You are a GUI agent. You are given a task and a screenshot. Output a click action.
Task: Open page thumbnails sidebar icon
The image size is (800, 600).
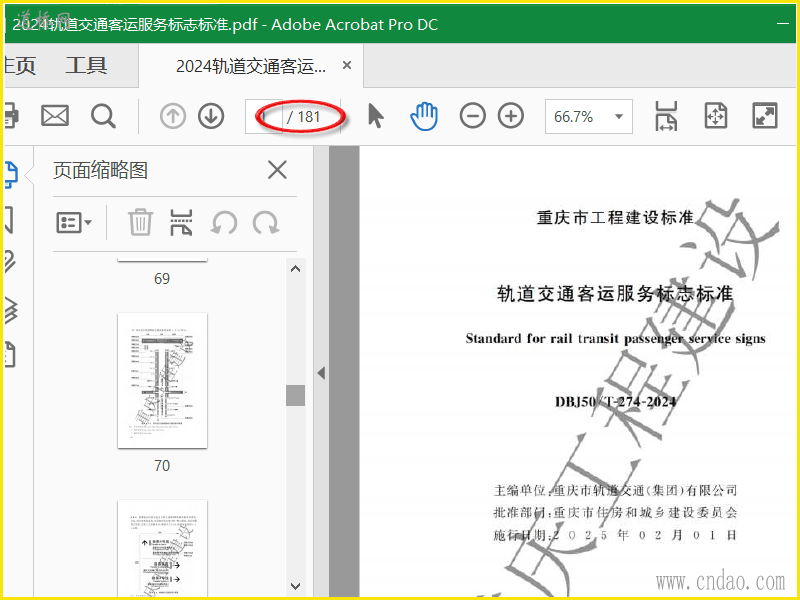coord(11,174)
